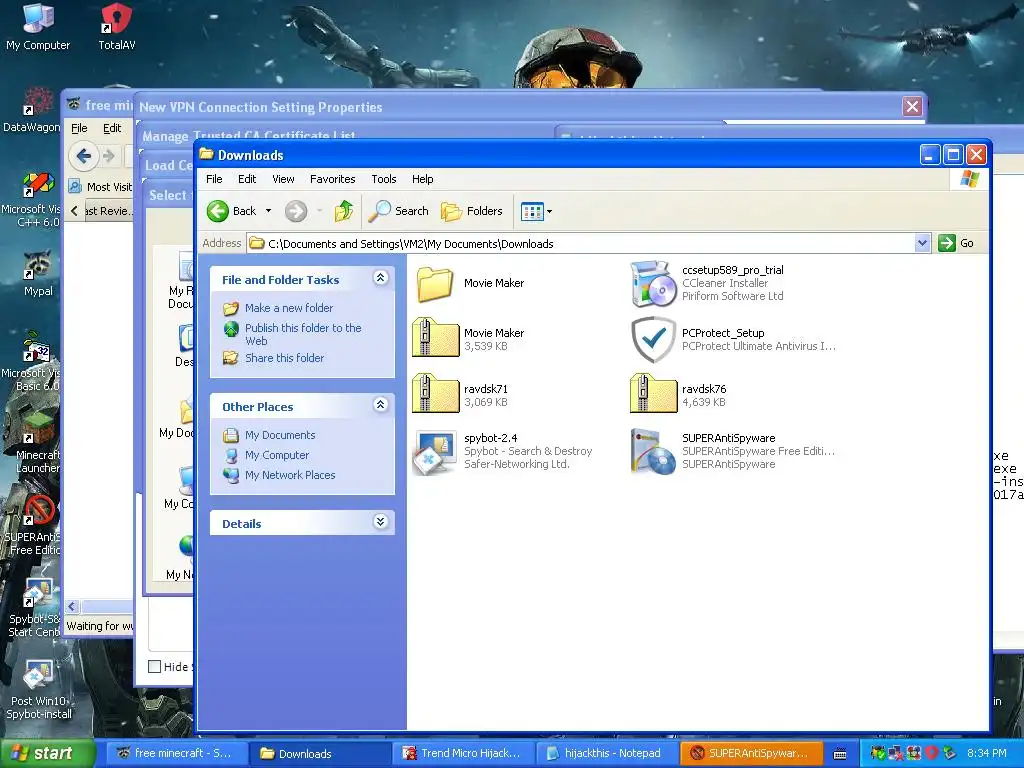The width and height of the screenshot is (1024, 768).
Task: Expand the address bar dropdown
Action: click(921, 244)
